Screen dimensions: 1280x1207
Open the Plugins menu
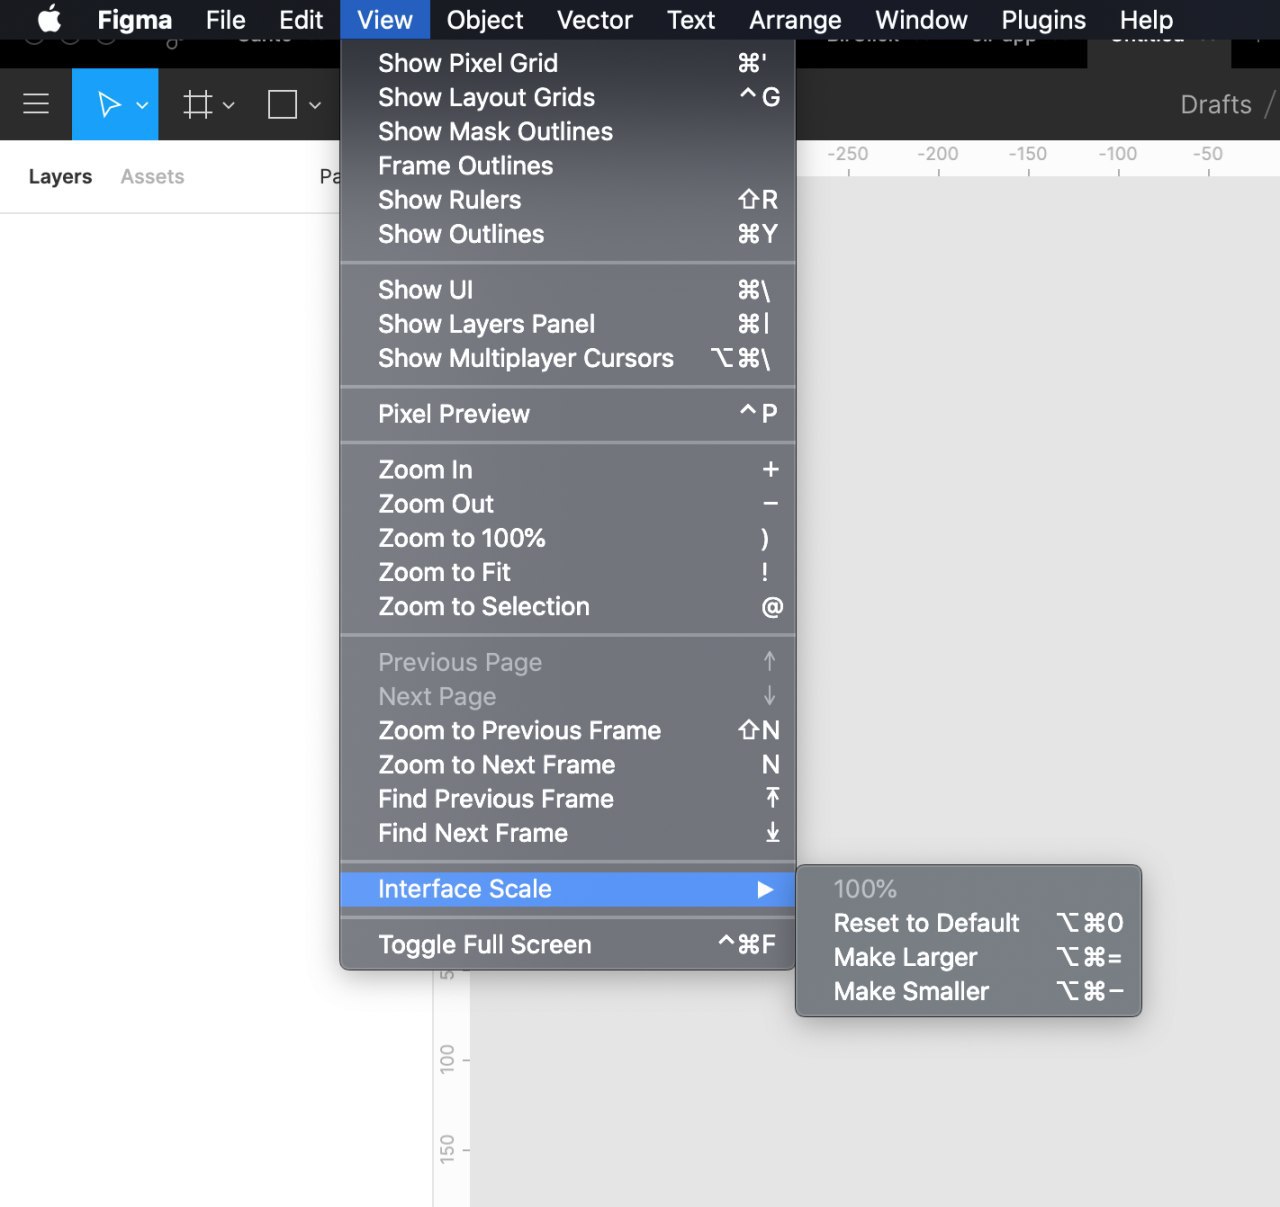tap(1043, 20)
